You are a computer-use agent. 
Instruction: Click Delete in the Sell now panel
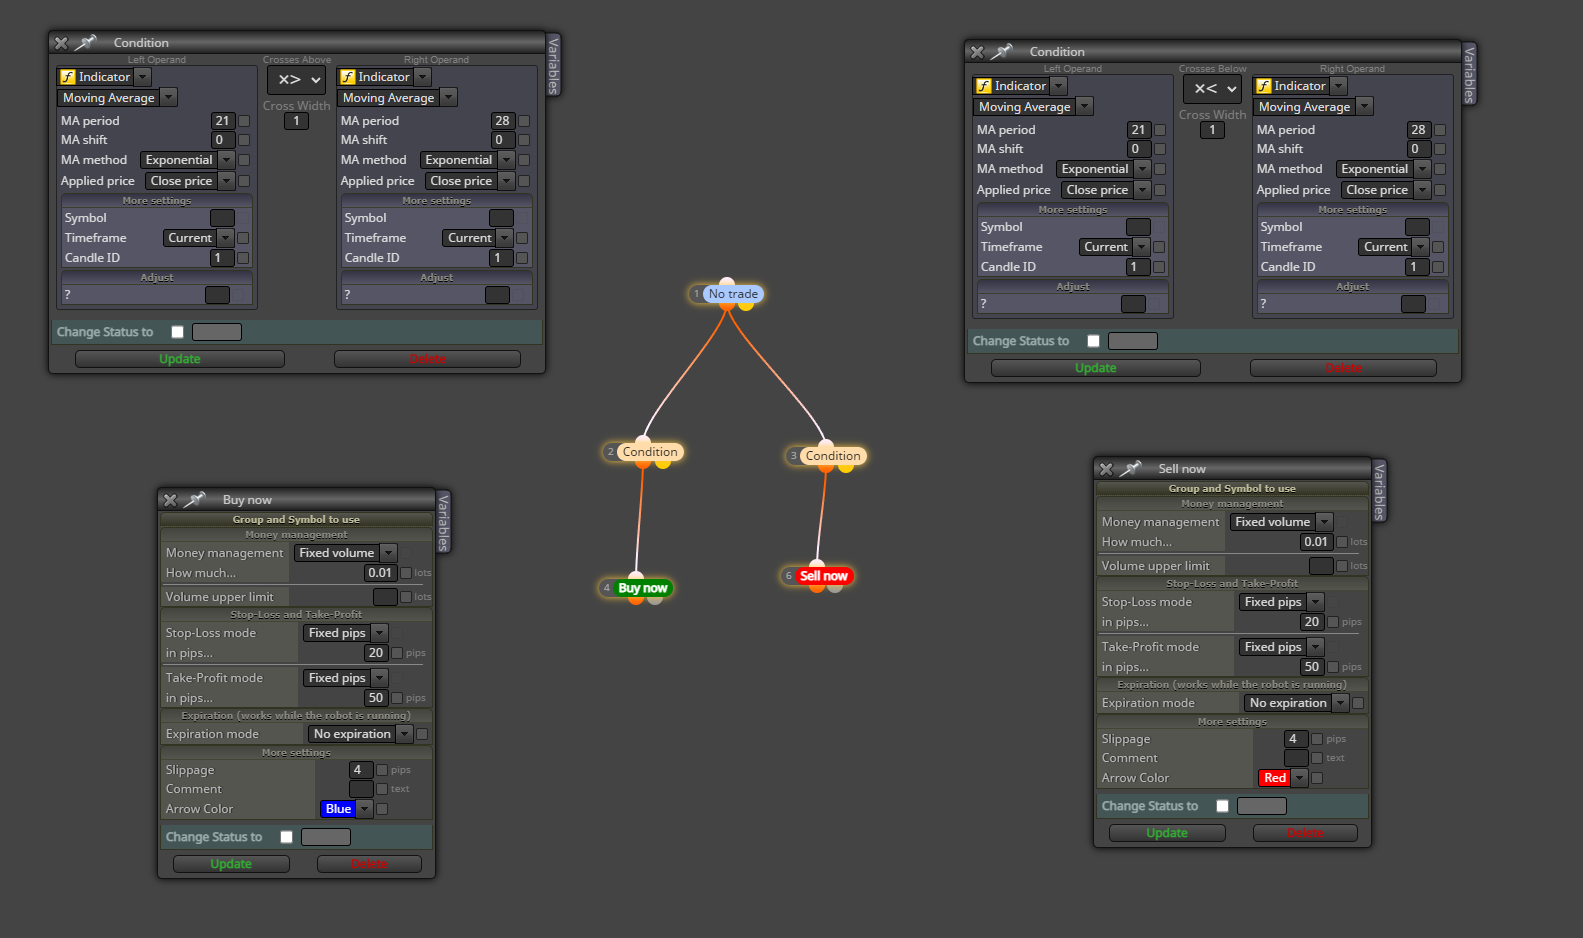[1305, 833]
